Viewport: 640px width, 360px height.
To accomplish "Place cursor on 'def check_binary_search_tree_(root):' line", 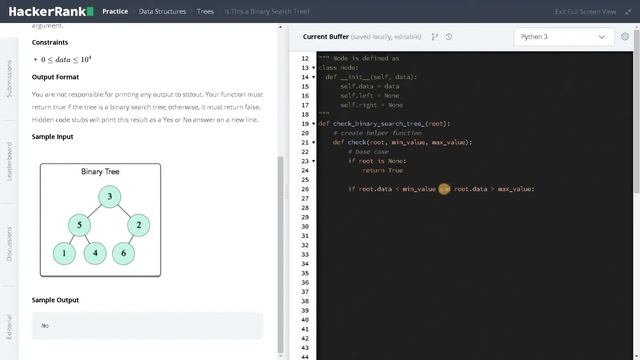I will pyautogui.click(x=384, y=124).
